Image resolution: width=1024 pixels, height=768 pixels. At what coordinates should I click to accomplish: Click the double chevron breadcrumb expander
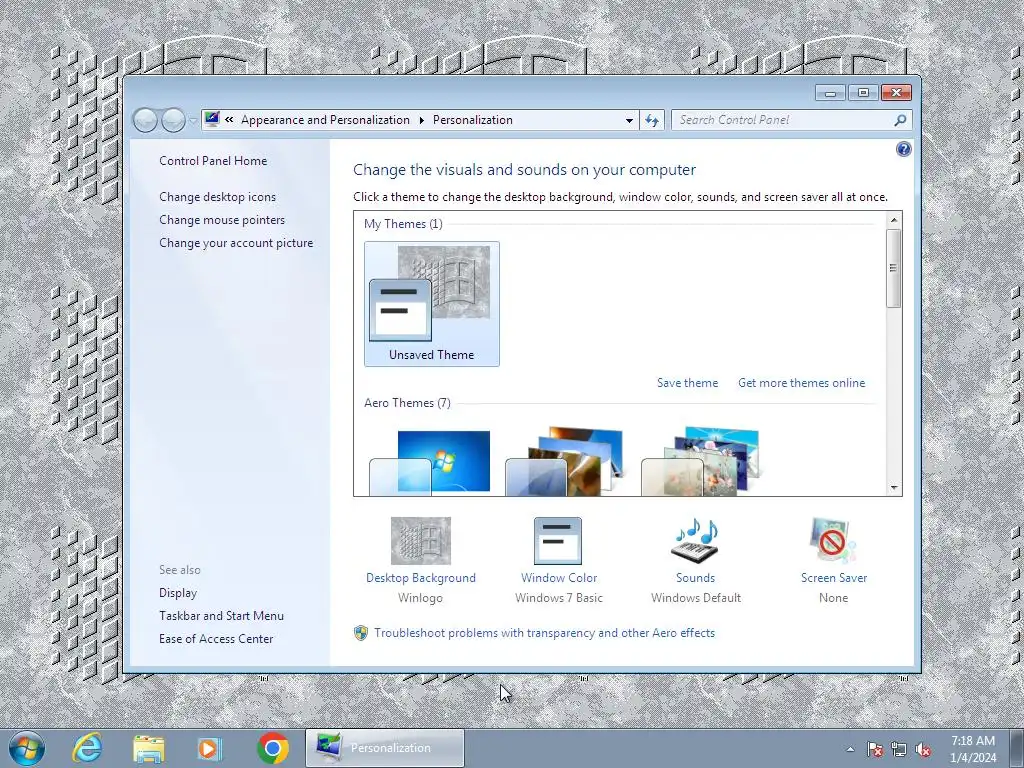tap(229, 120)
